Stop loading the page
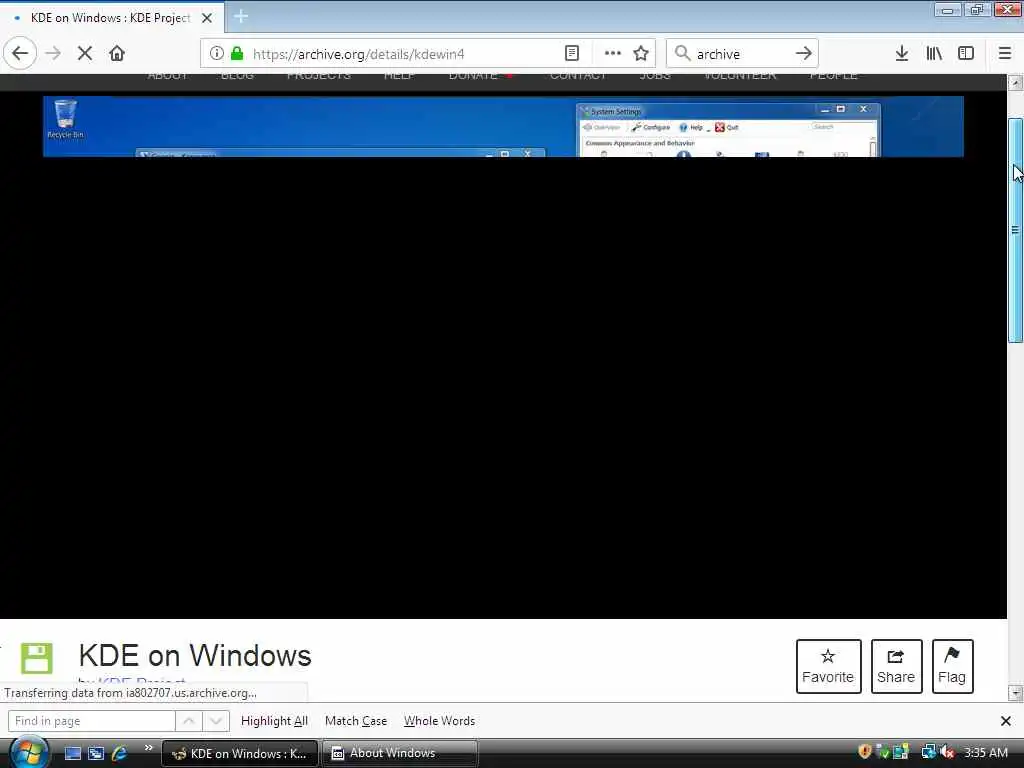 (x=85, y=54)
